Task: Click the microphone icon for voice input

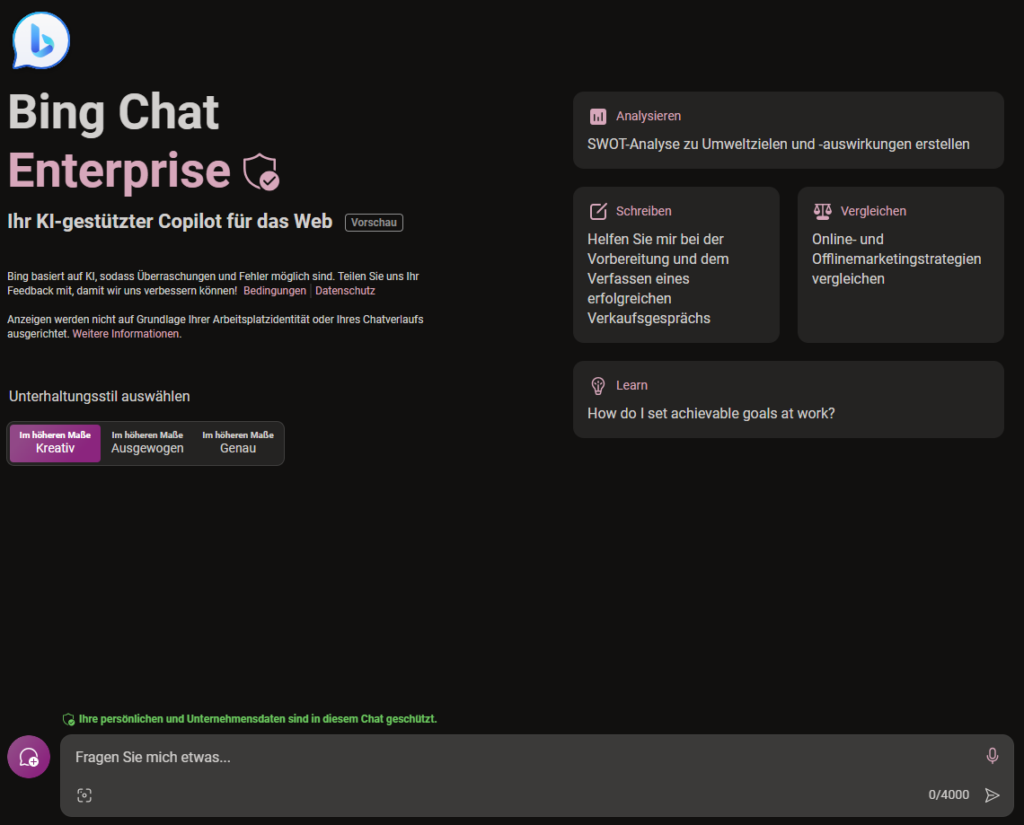Action: 992,756
